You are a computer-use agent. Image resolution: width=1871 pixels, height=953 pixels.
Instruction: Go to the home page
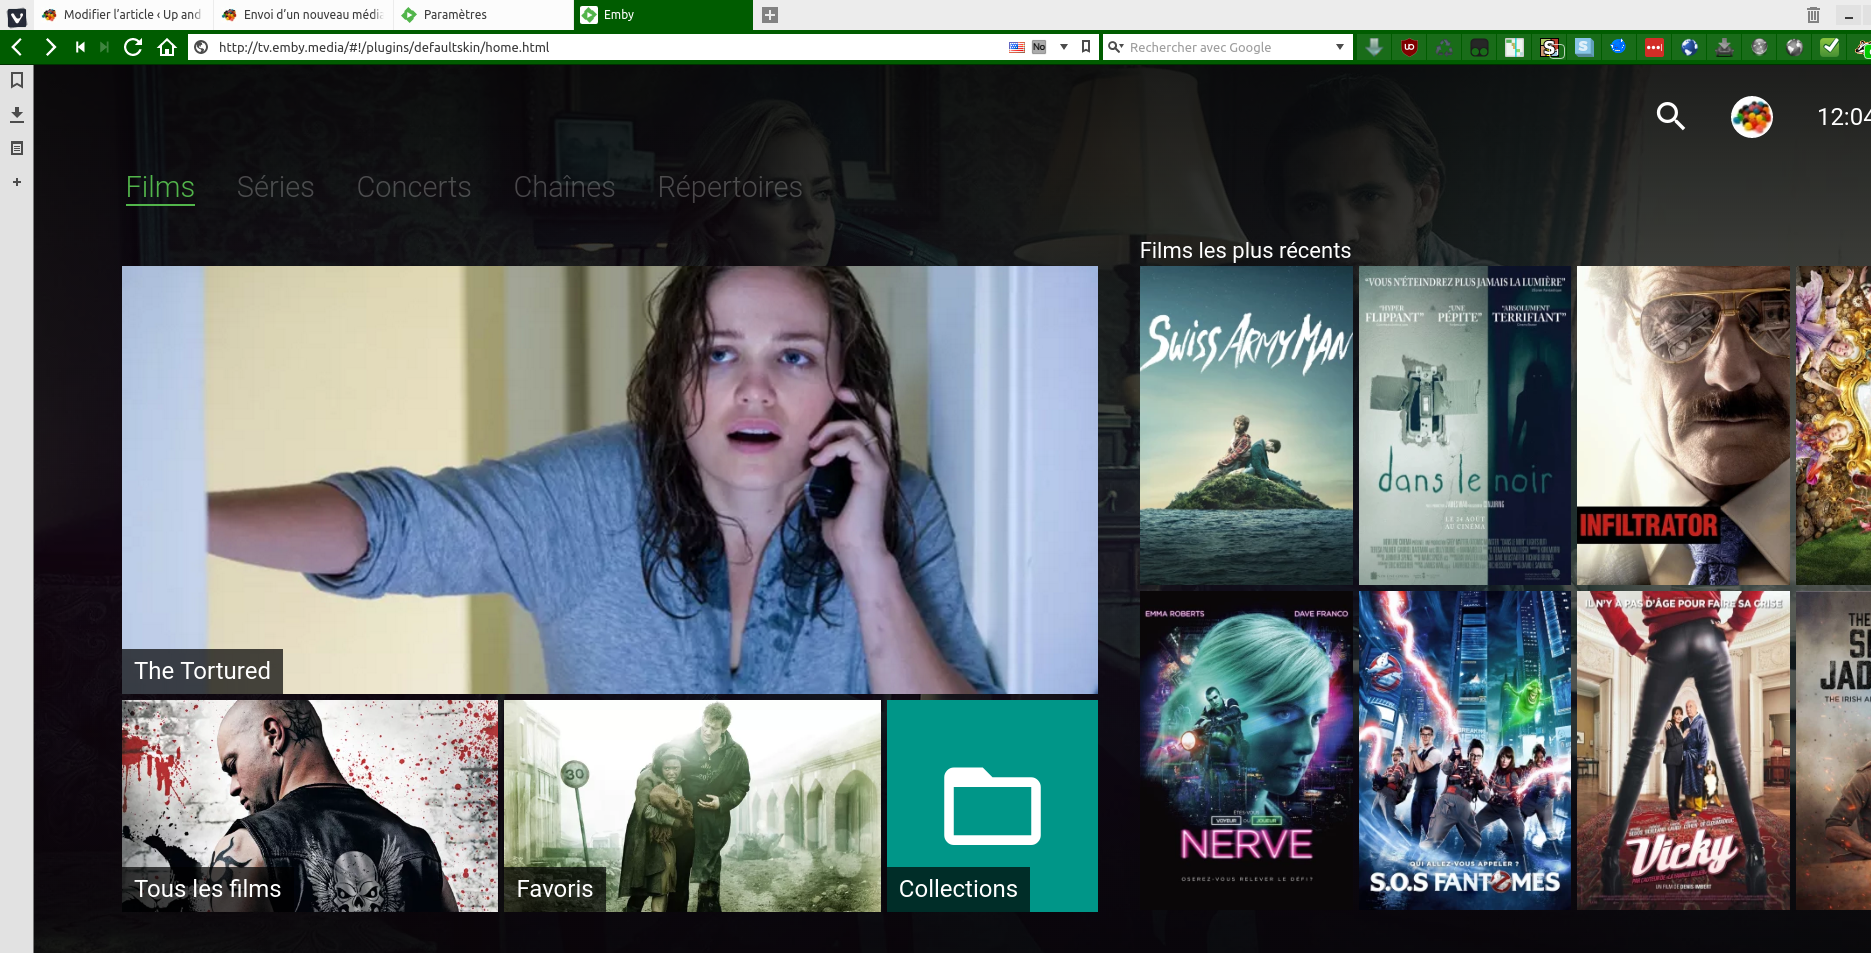pos(167,47)
